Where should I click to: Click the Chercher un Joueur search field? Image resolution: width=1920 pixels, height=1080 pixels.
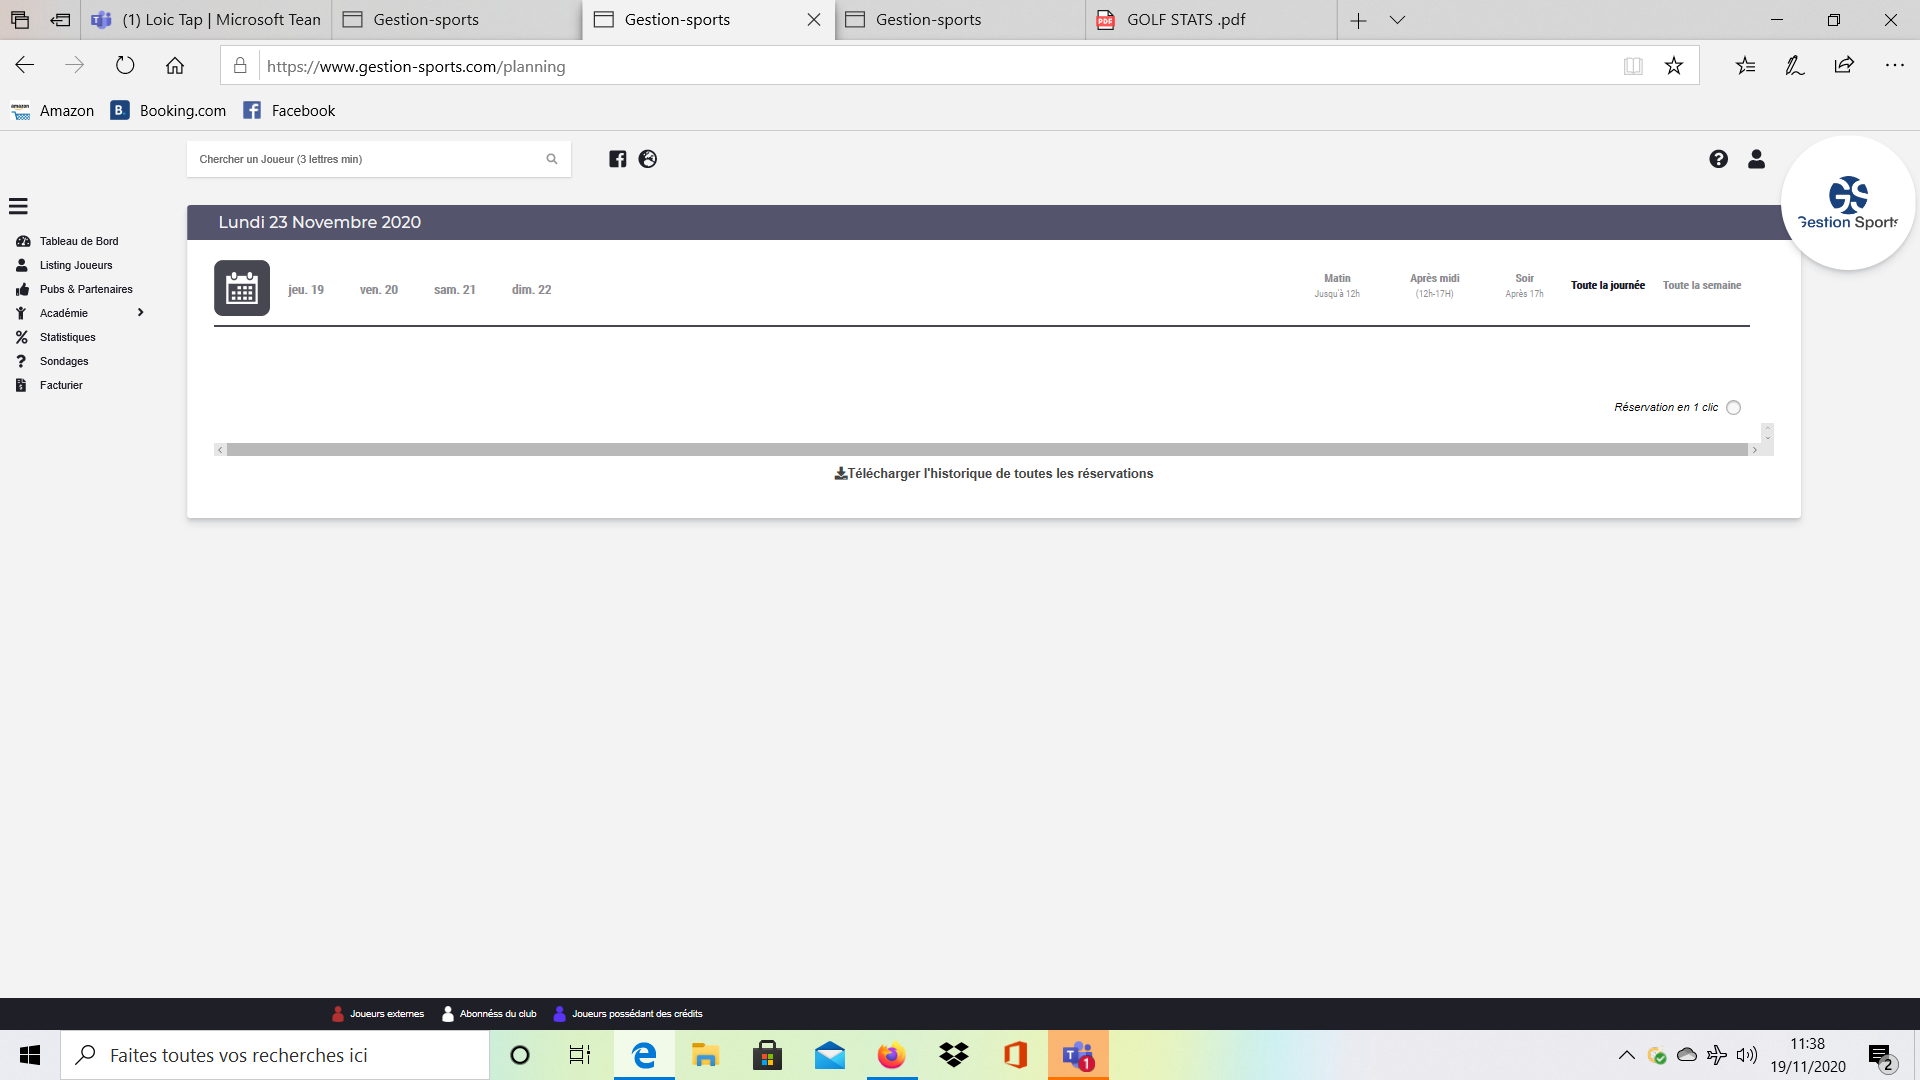[x=365, y=159]
